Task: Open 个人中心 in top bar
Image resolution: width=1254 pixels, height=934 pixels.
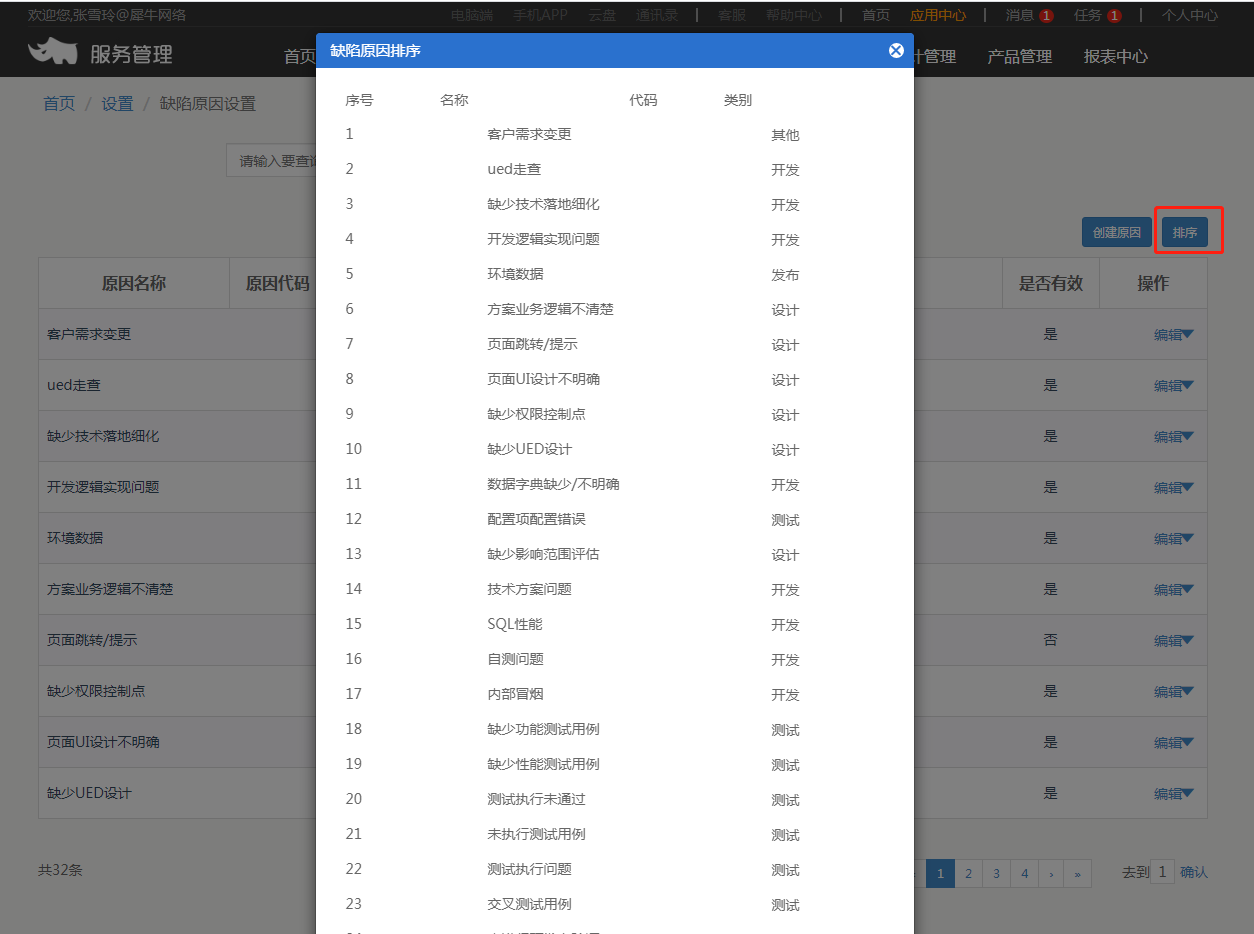Action: tap(1190, 15)
